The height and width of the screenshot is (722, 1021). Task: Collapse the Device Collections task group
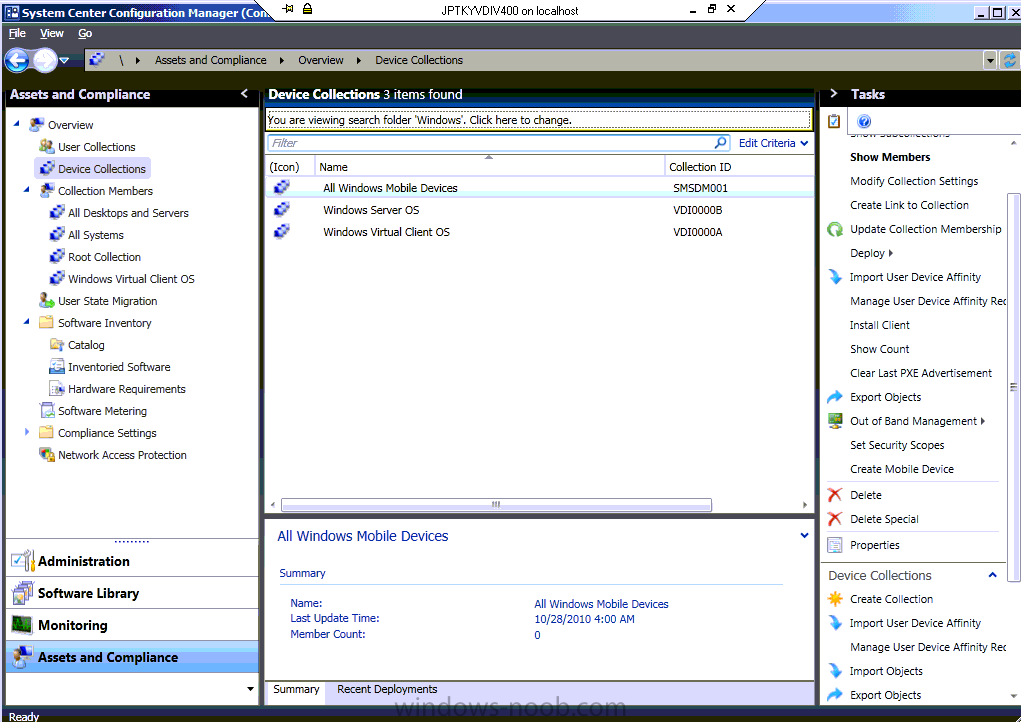[x=992, y=575]
